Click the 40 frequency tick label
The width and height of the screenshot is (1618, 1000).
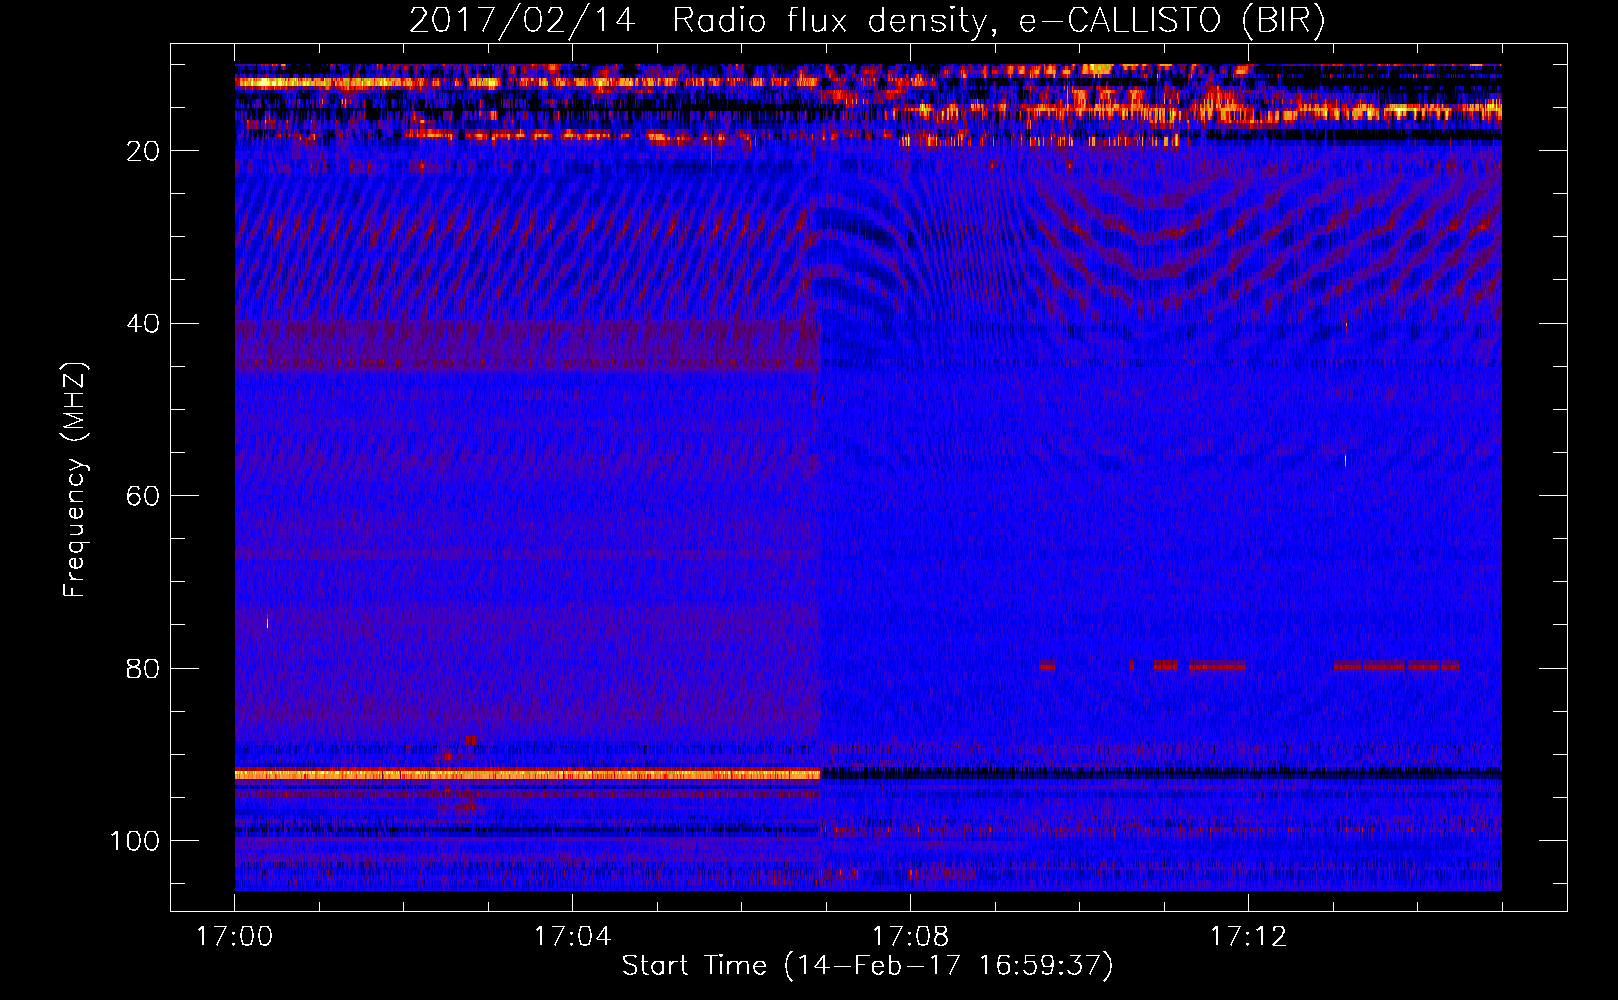143,323
